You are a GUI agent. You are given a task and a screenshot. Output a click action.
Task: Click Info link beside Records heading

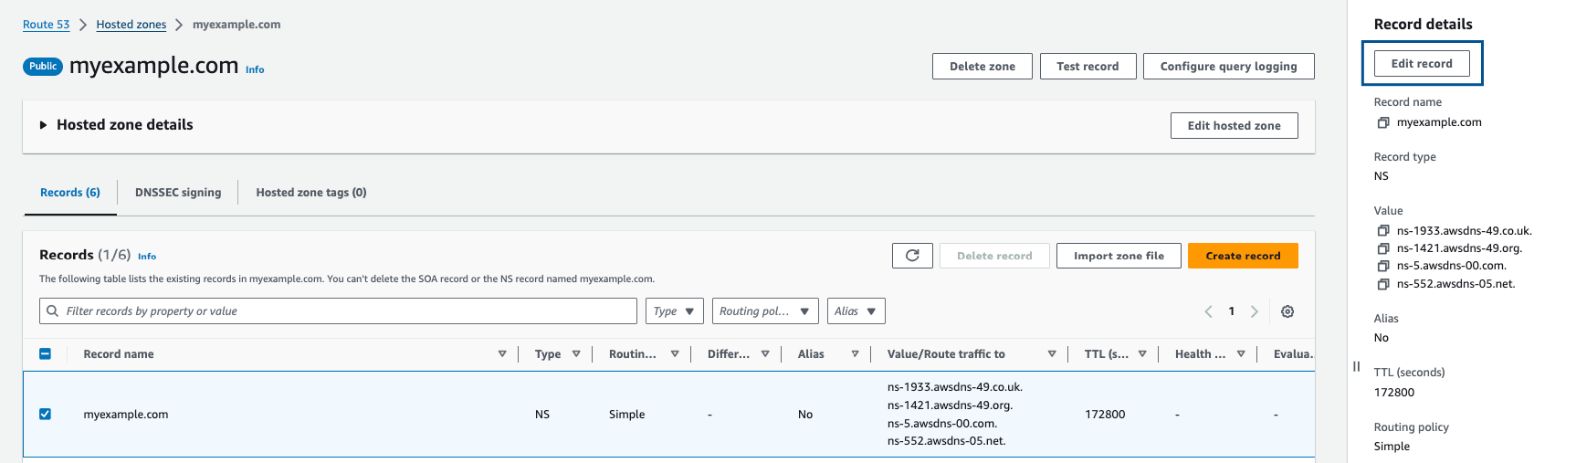pos(147,257)
